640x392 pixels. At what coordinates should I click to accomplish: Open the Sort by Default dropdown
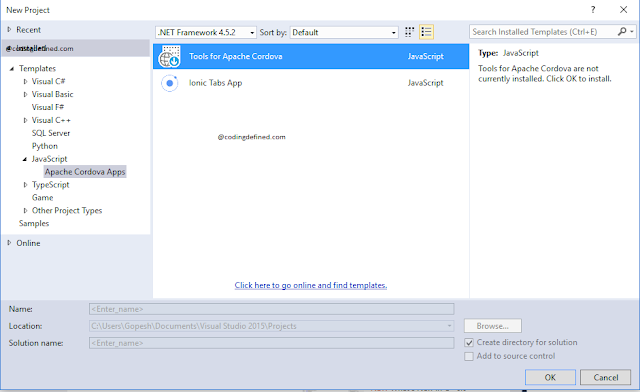(344, 32)
